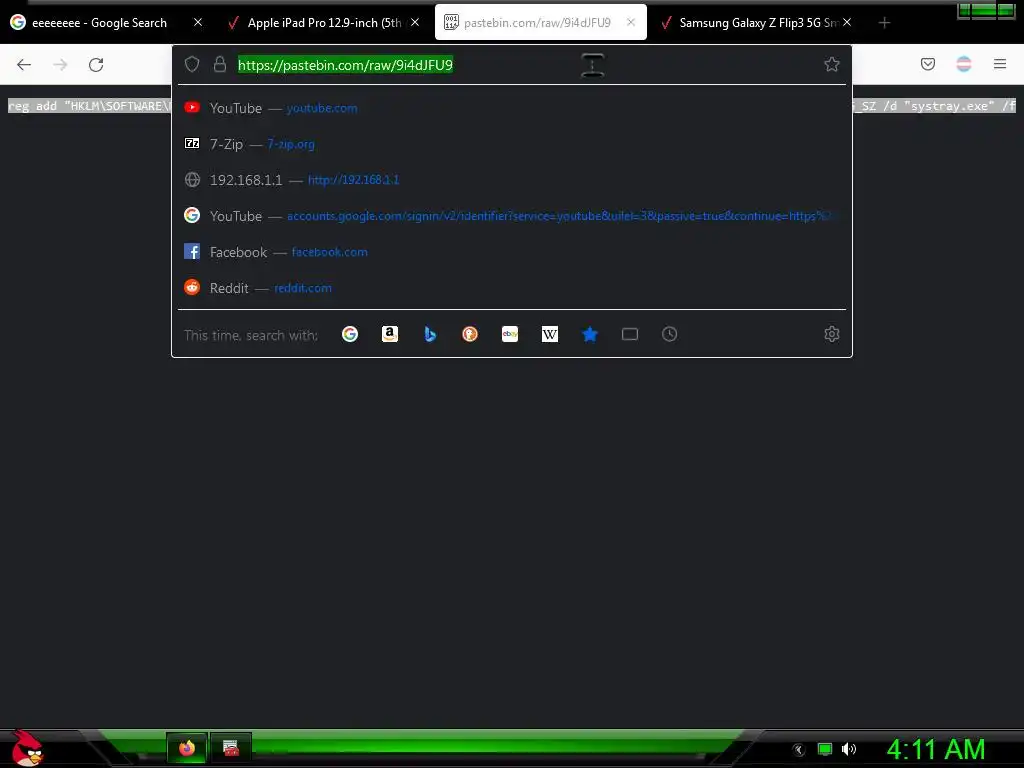Viewport: 1024px width, 768px height.
Task: Save page to Pocket
Action: click(927, 64)
